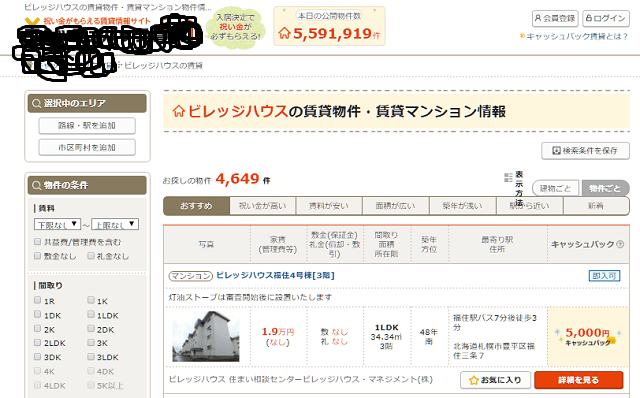Click the ビレッジハウスの賃貸 breadcrumb text
The image size is (640, 398).
[x=163, y=65]
